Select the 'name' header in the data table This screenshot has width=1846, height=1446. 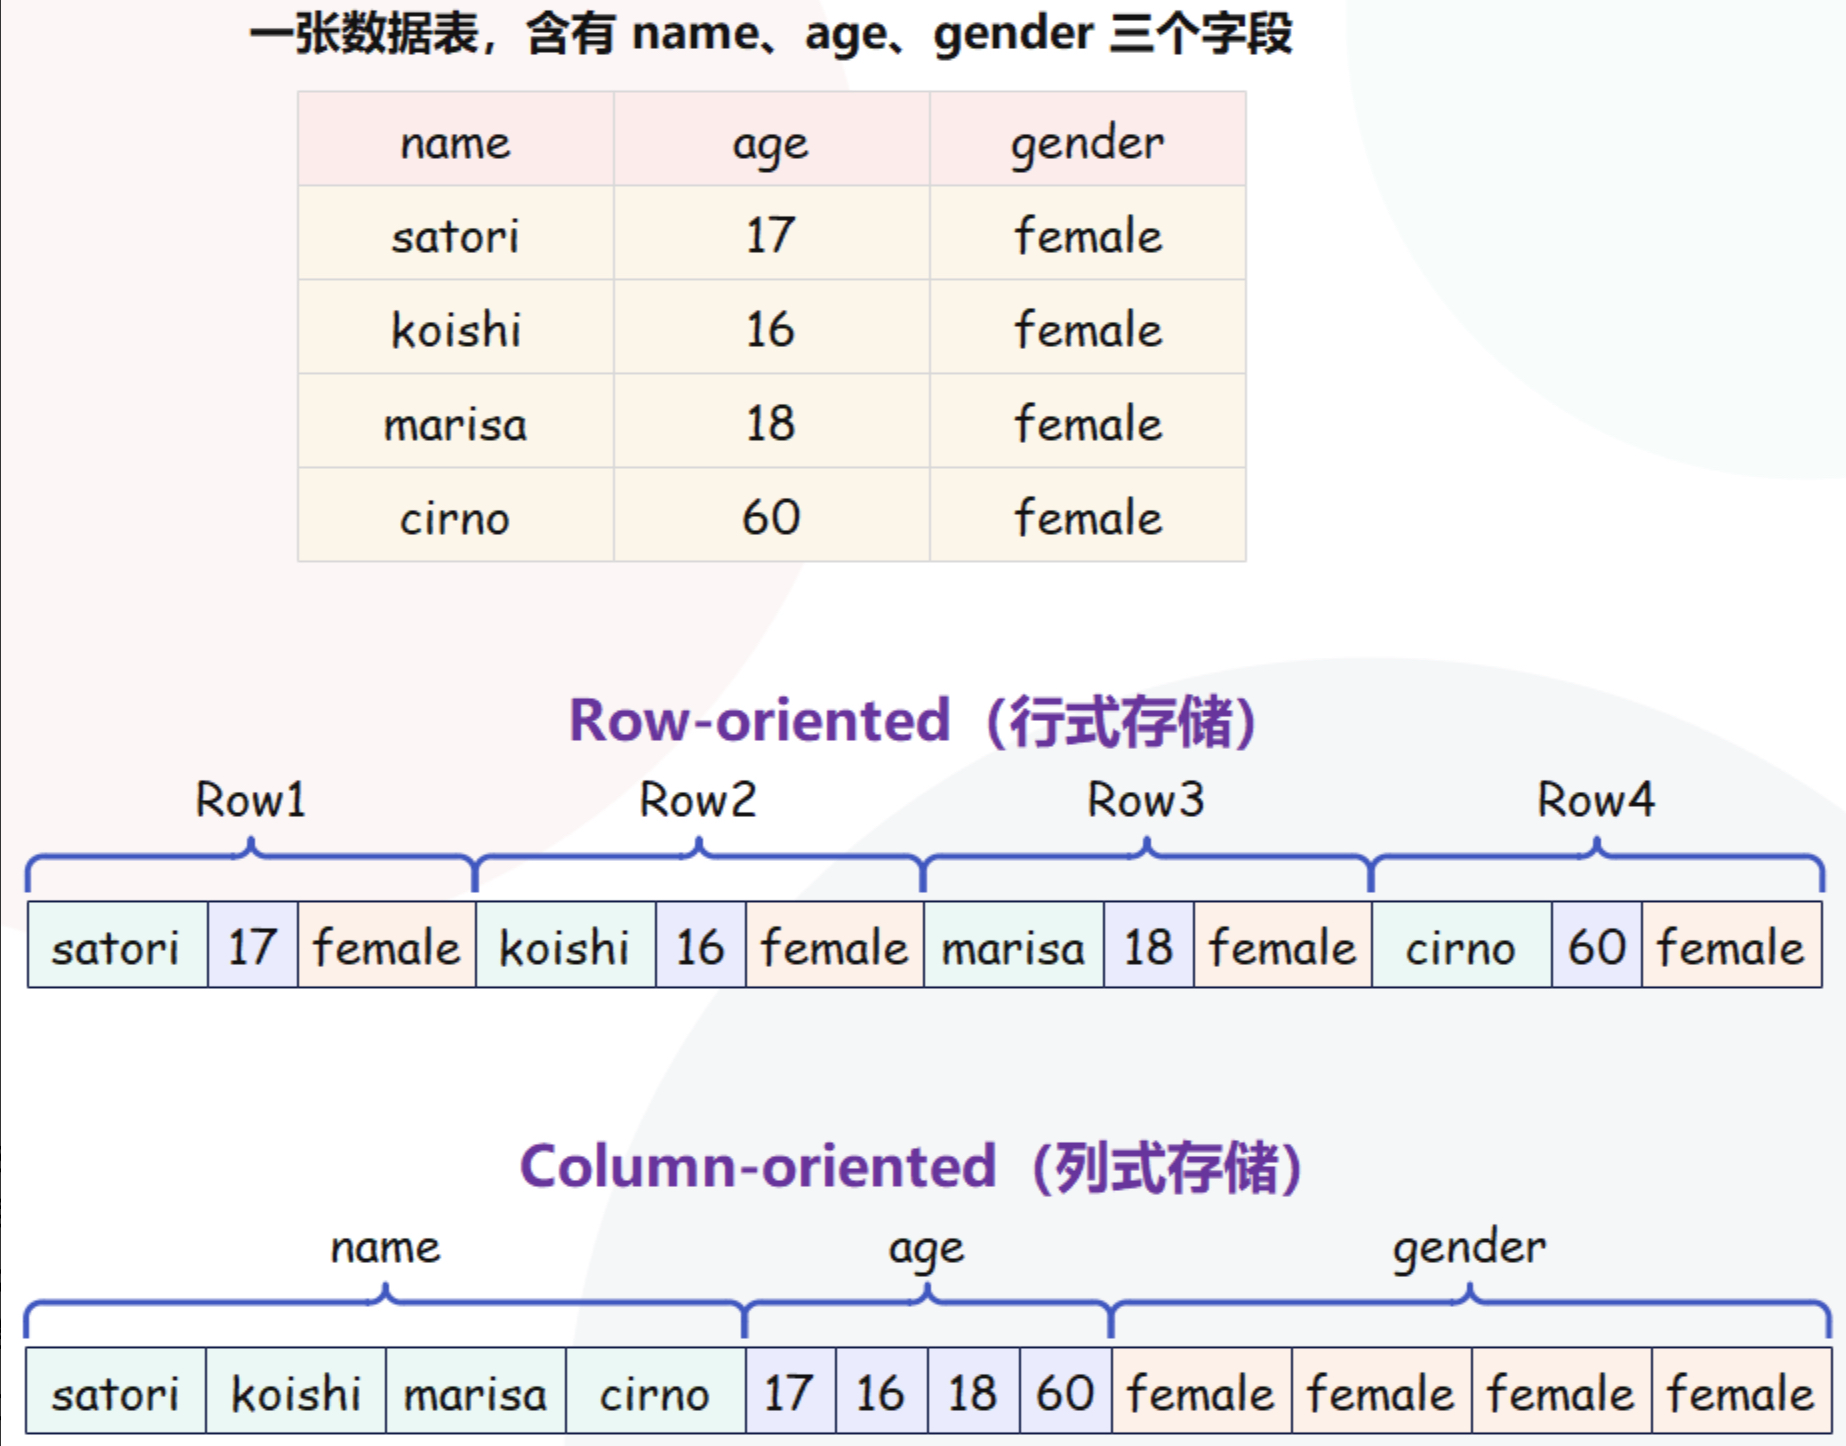[x=455, y=139]
